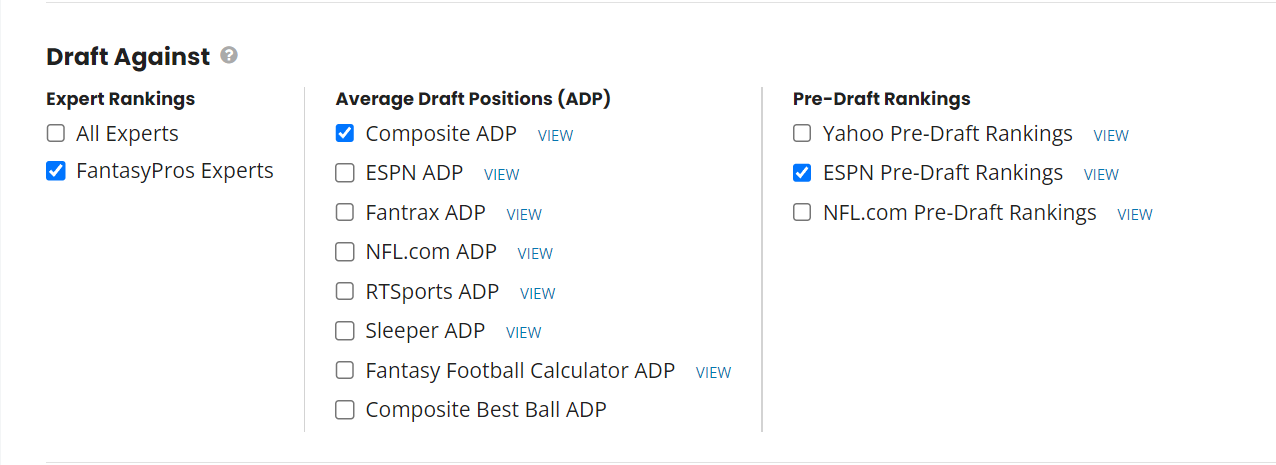Select the NFL.com ADP checkbox
Viewport: 1276px width, 465px height.
coord(345,252)
